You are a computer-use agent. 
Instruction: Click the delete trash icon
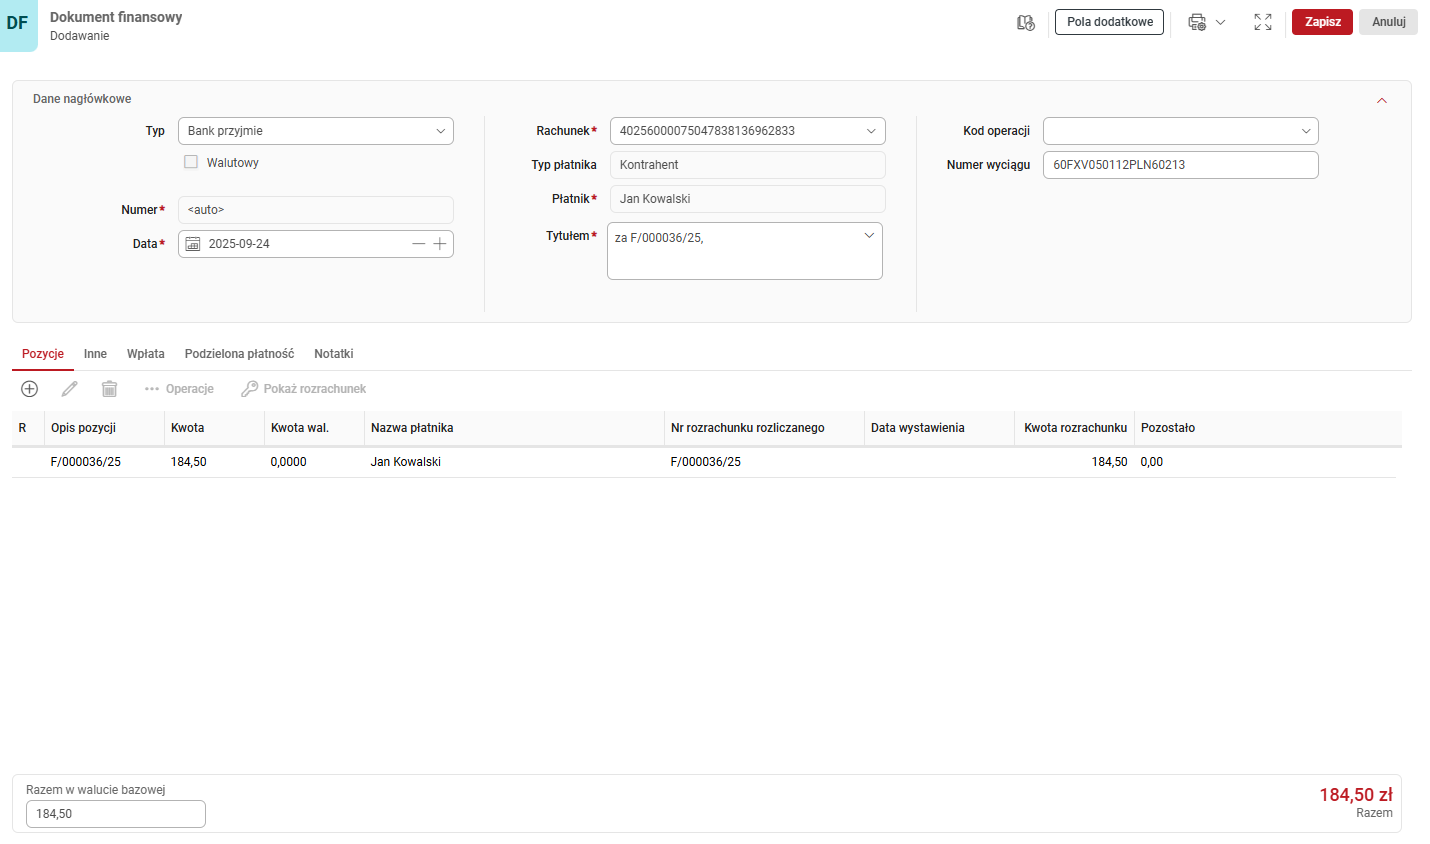pyautogui.click(x=109, y=389)
